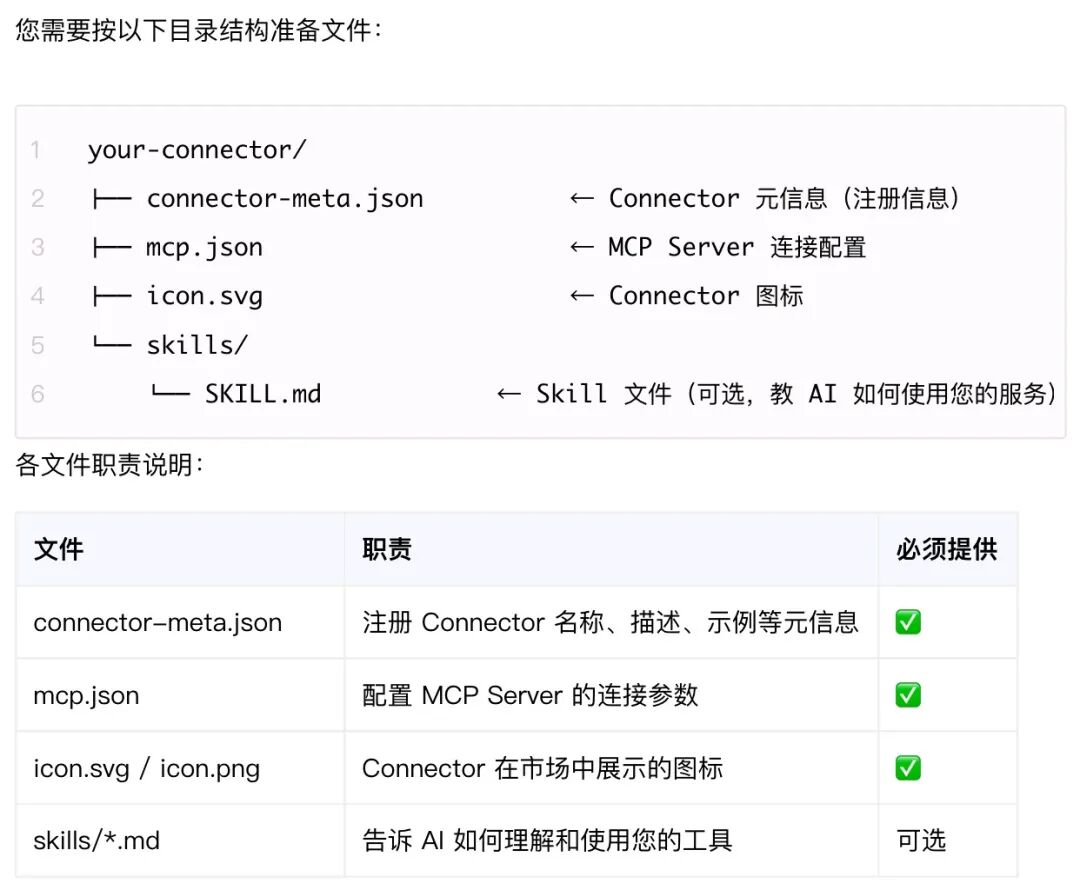Viewport: 1080px width, 890px height.
Task: Click icon.svg / icon.png table cell
Action: pyautogui.click(x=147, y=768)
